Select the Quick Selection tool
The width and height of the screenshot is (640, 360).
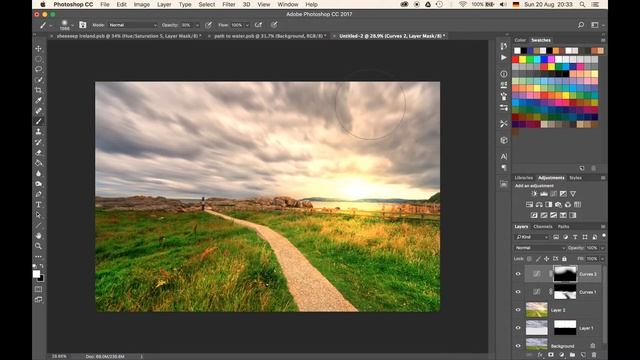38,80
